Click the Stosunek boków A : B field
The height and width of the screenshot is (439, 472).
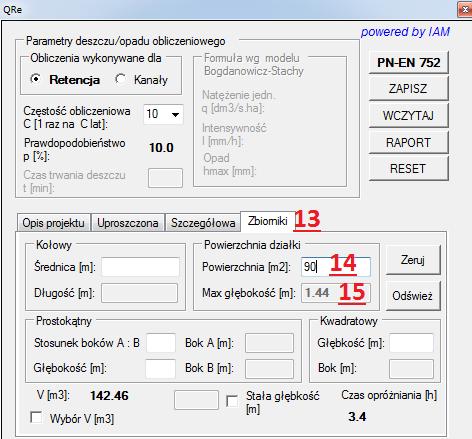(x=161, y=343)
